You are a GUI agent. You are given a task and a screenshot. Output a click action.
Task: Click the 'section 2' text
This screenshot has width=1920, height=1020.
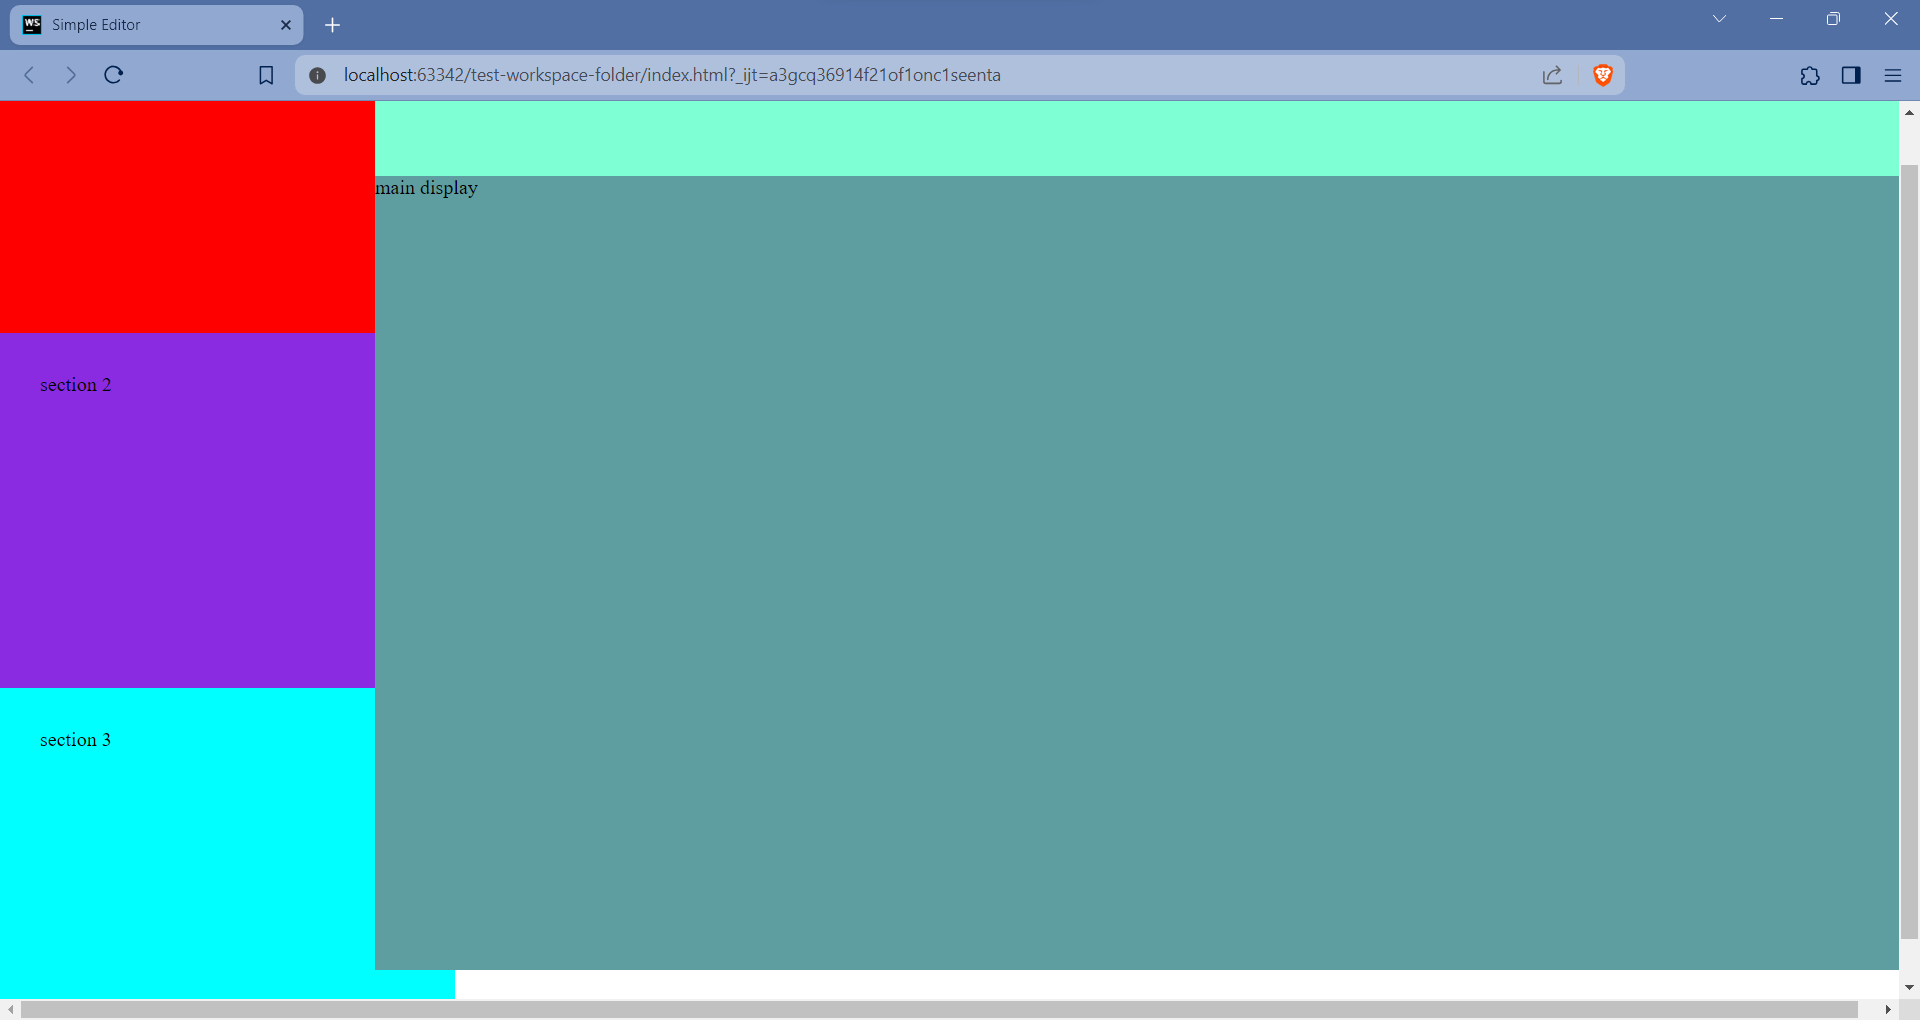pos(76,385)
